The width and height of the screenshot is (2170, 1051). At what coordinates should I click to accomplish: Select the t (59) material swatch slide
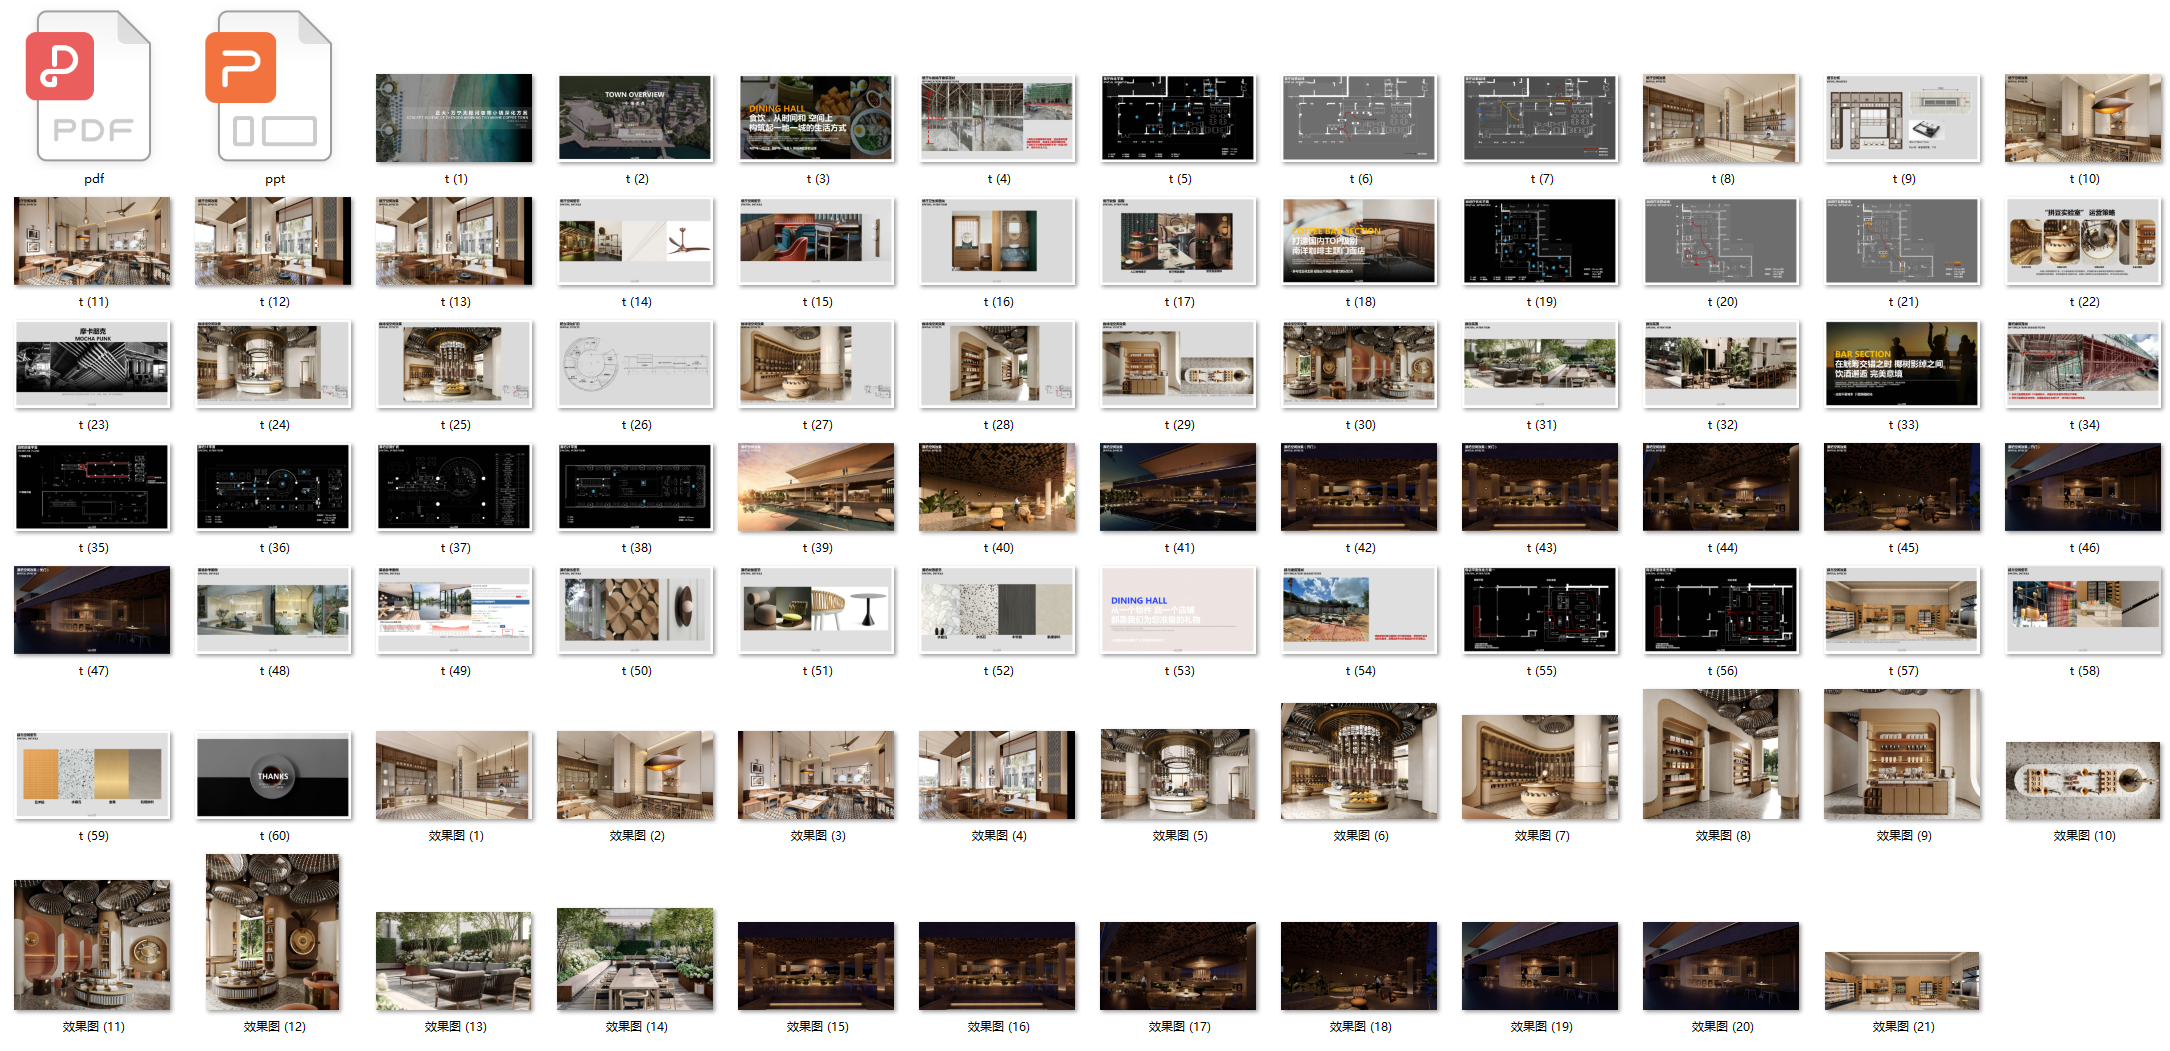(x=93, y=775)
